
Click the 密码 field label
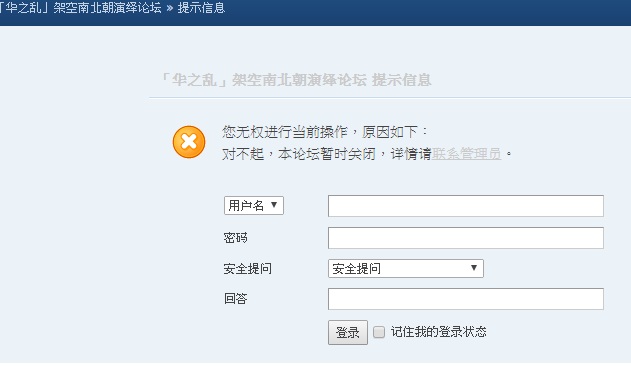[x=235, y=237]
